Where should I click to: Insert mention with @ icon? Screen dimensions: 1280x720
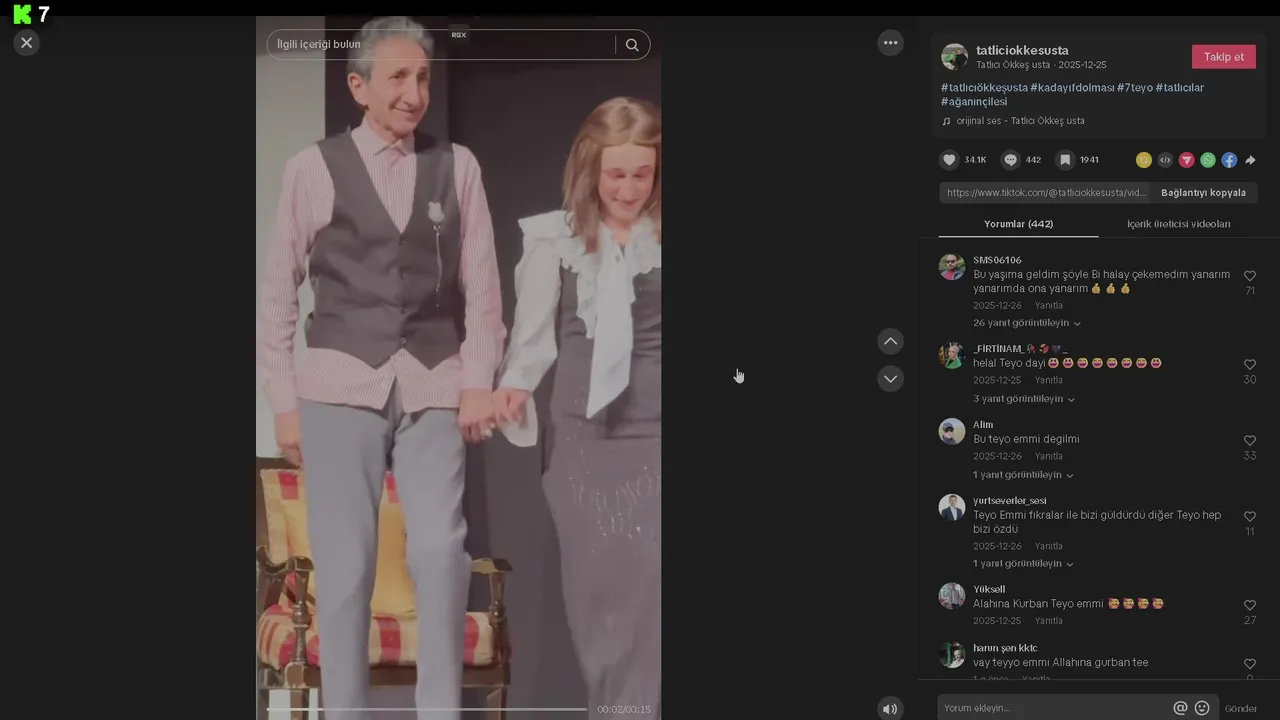(1180, 708)
